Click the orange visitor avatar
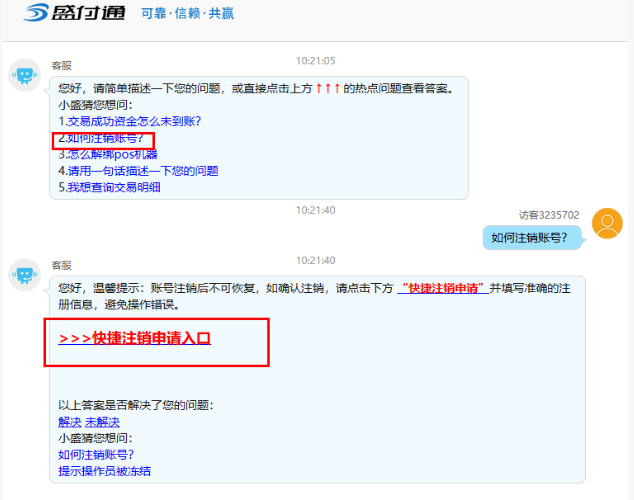The image size is (634, 500). click(x=606, y=224)
